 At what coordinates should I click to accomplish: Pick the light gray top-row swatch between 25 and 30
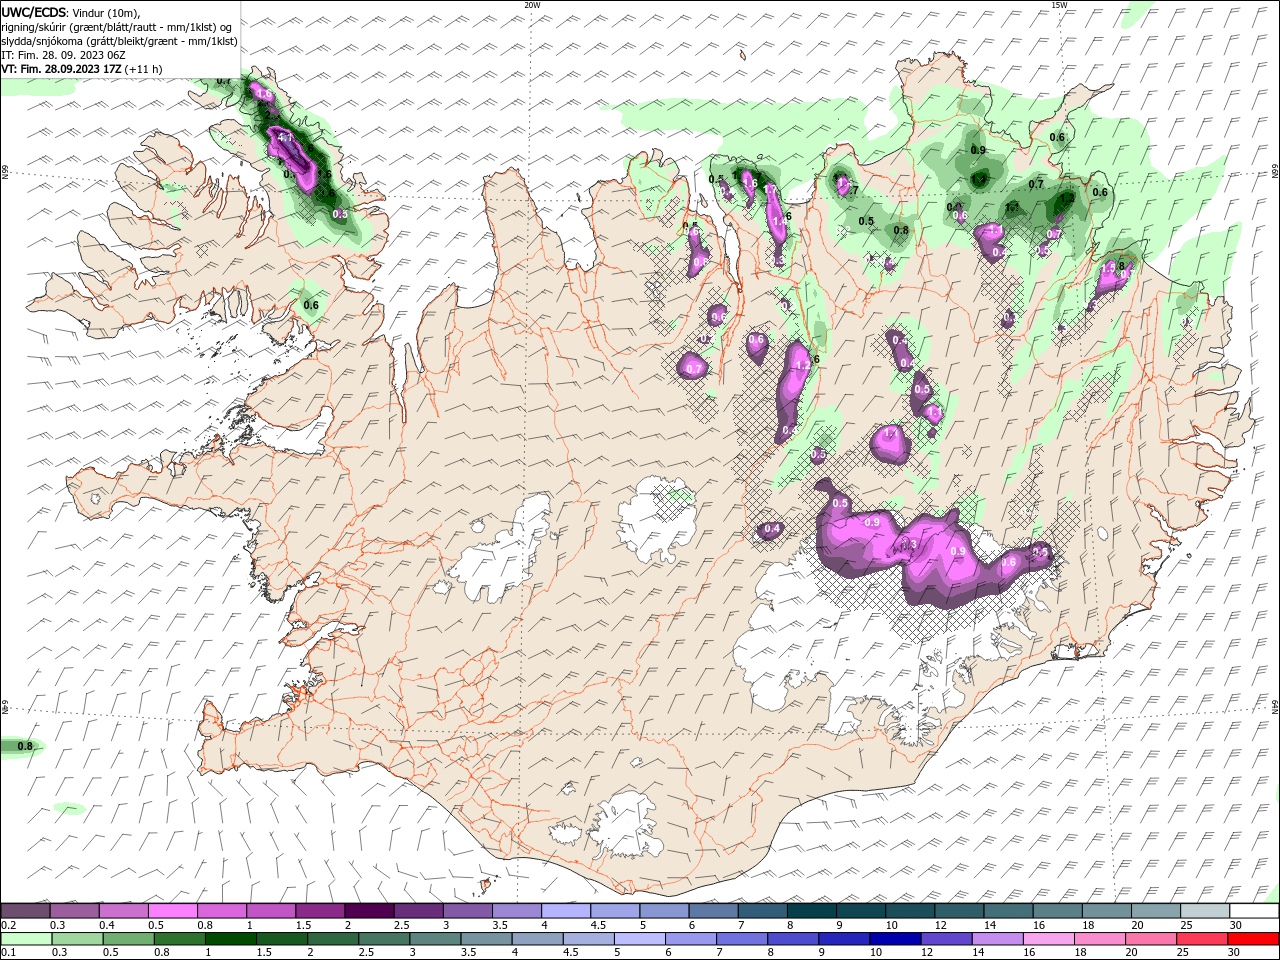[x=1204, y=911]
